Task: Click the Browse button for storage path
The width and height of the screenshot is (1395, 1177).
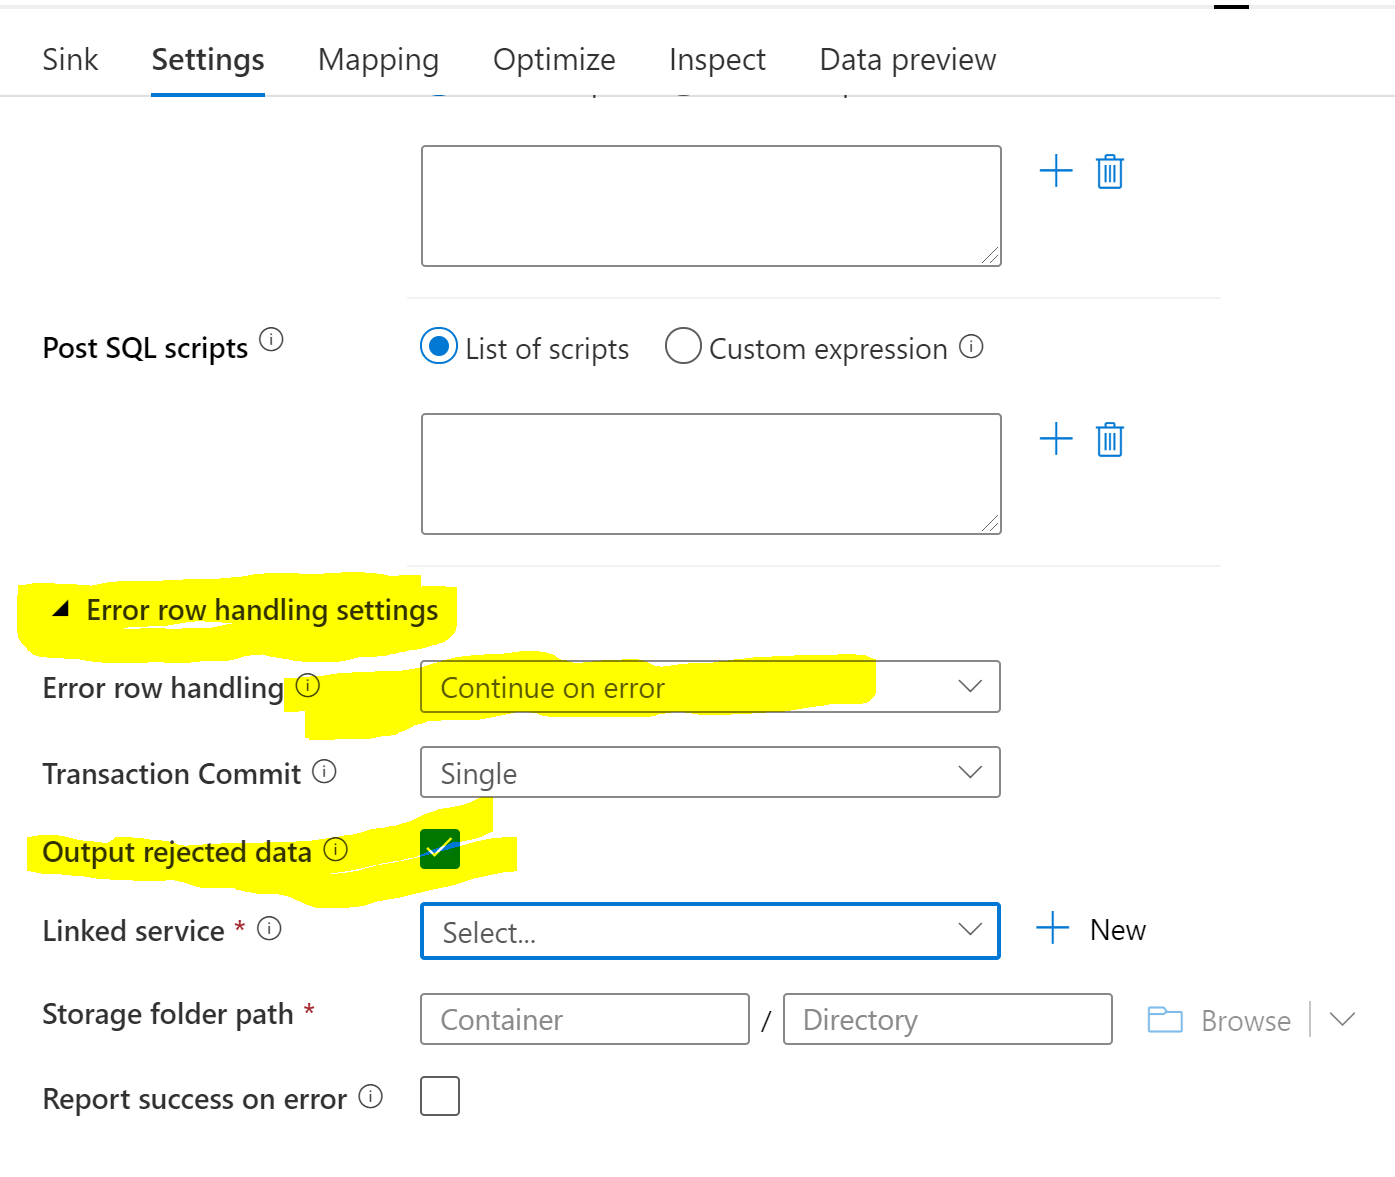Action: pos(1245,1019)
